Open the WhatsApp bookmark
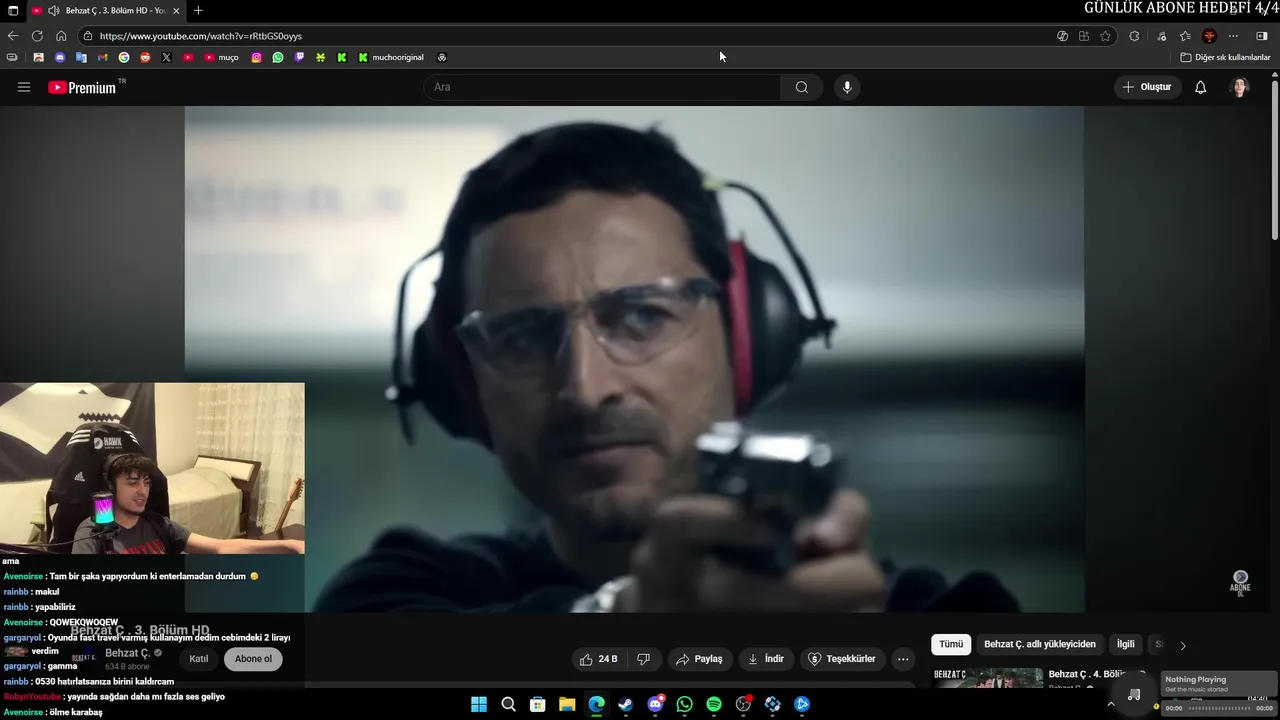The height and width of the screenshot is (720, 1280). pyautogui.click(x=277, y=57)
